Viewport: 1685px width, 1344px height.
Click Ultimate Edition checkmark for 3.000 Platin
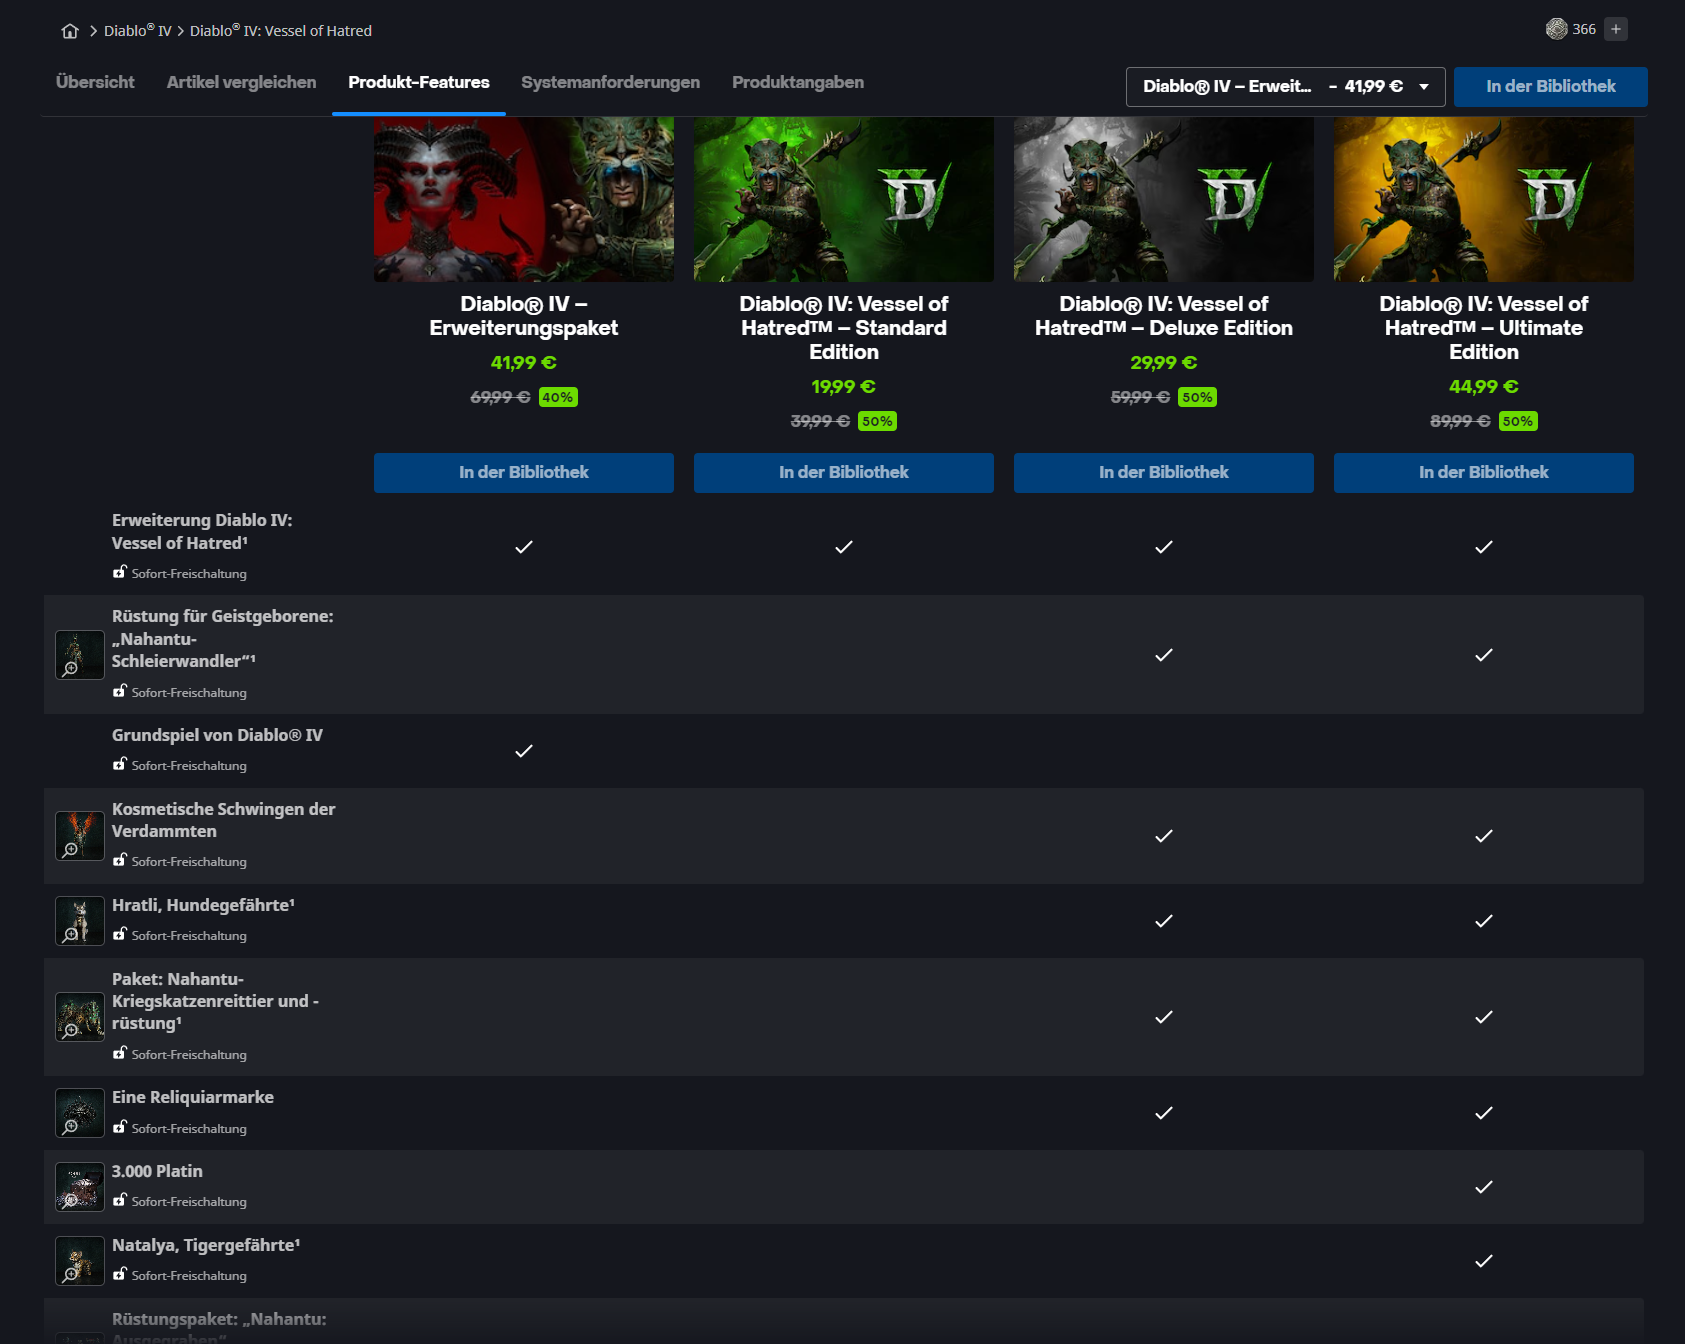(x=1484, y=1187)
